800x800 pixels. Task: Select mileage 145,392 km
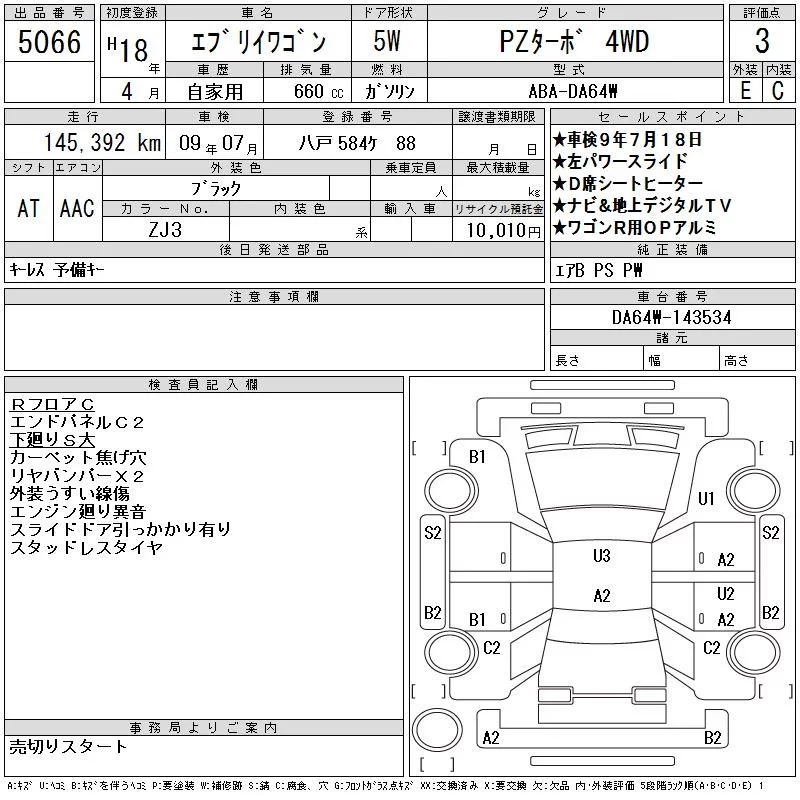[x=102, y=143]
